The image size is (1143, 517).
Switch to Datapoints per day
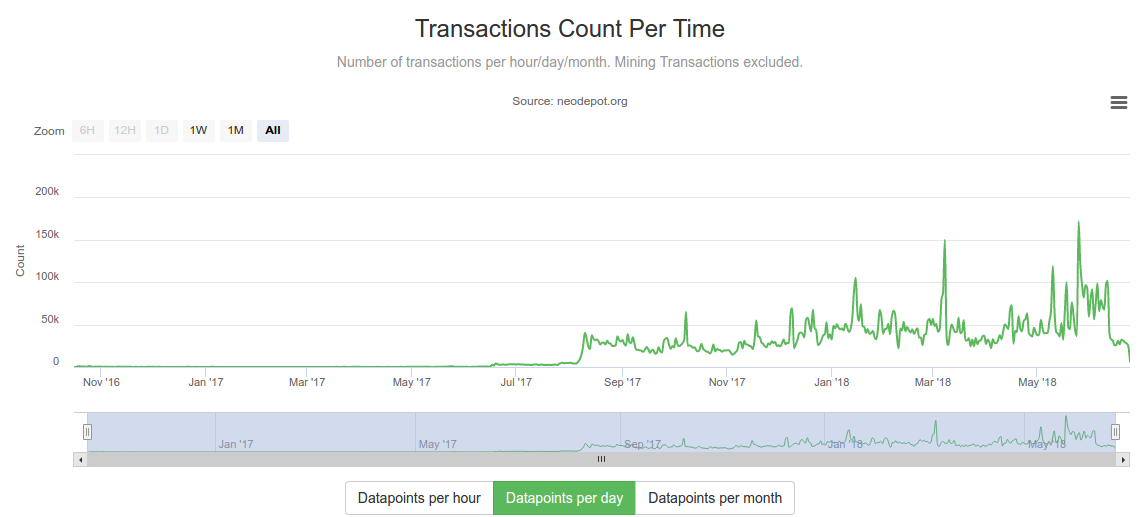[x=564, y=498]
